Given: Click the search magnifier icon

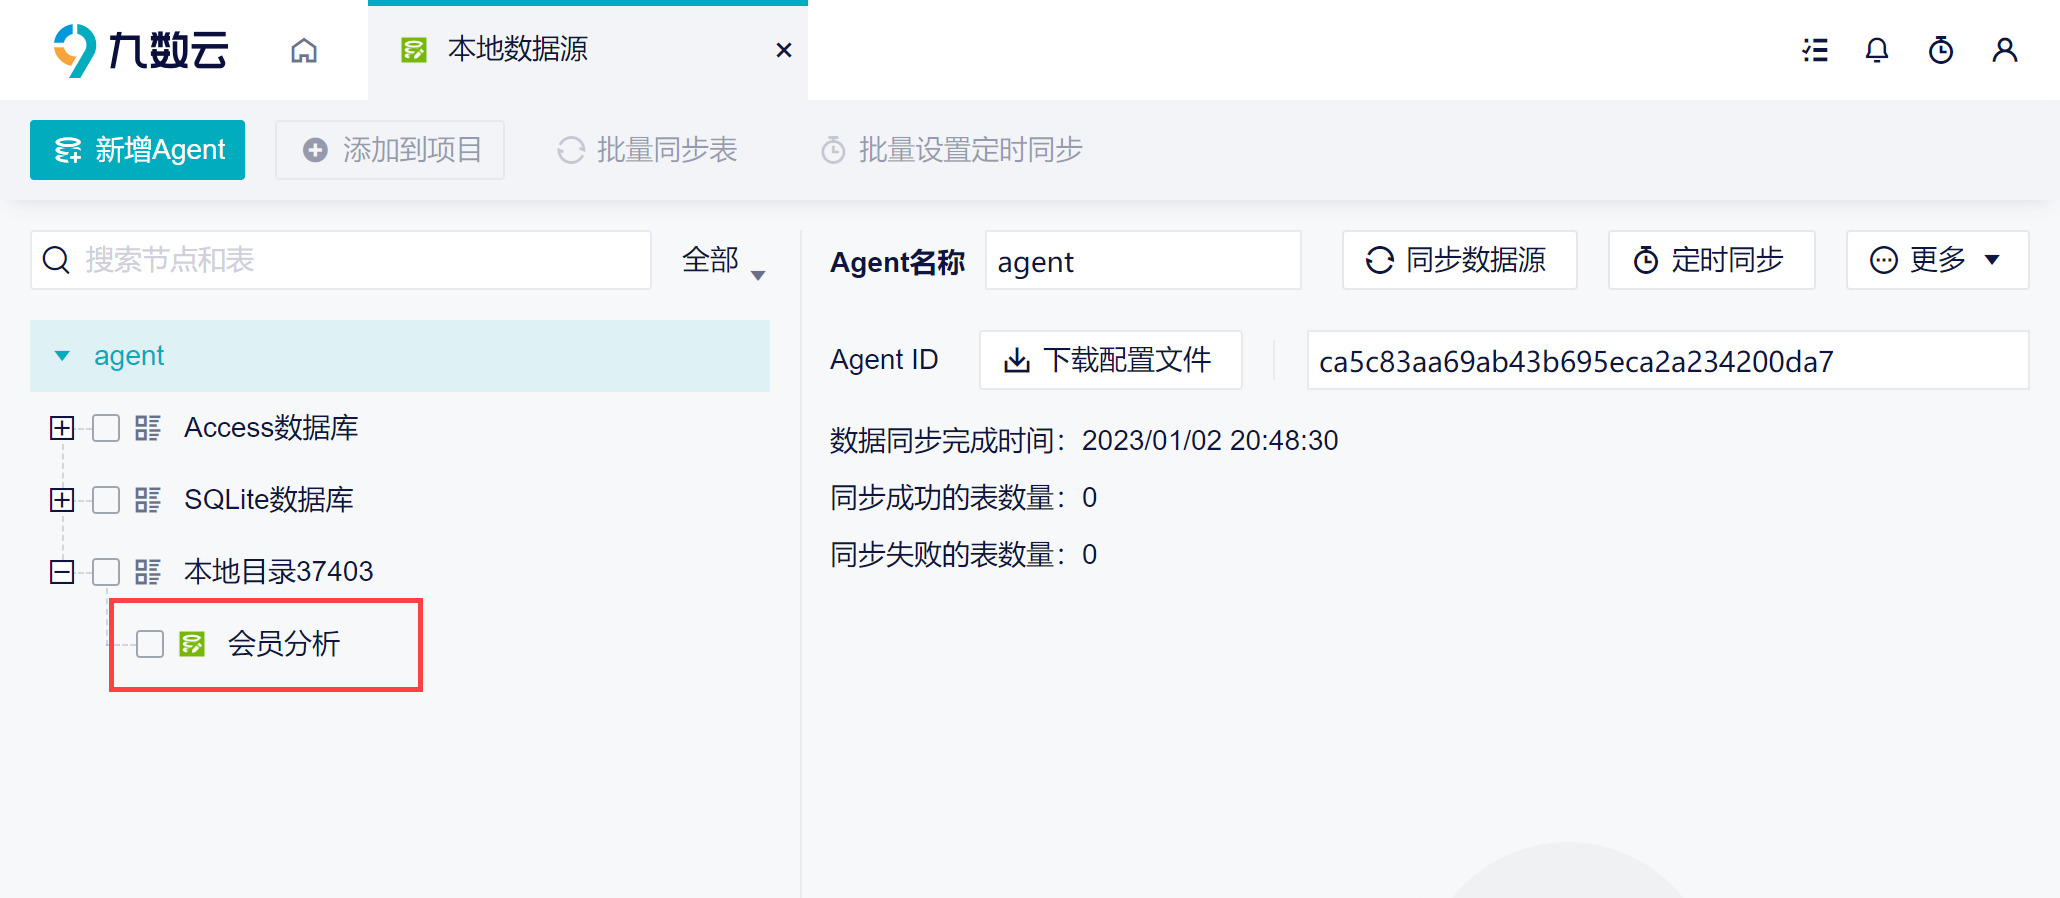Looking at the screenshot, I should click(x=57, y=260).
